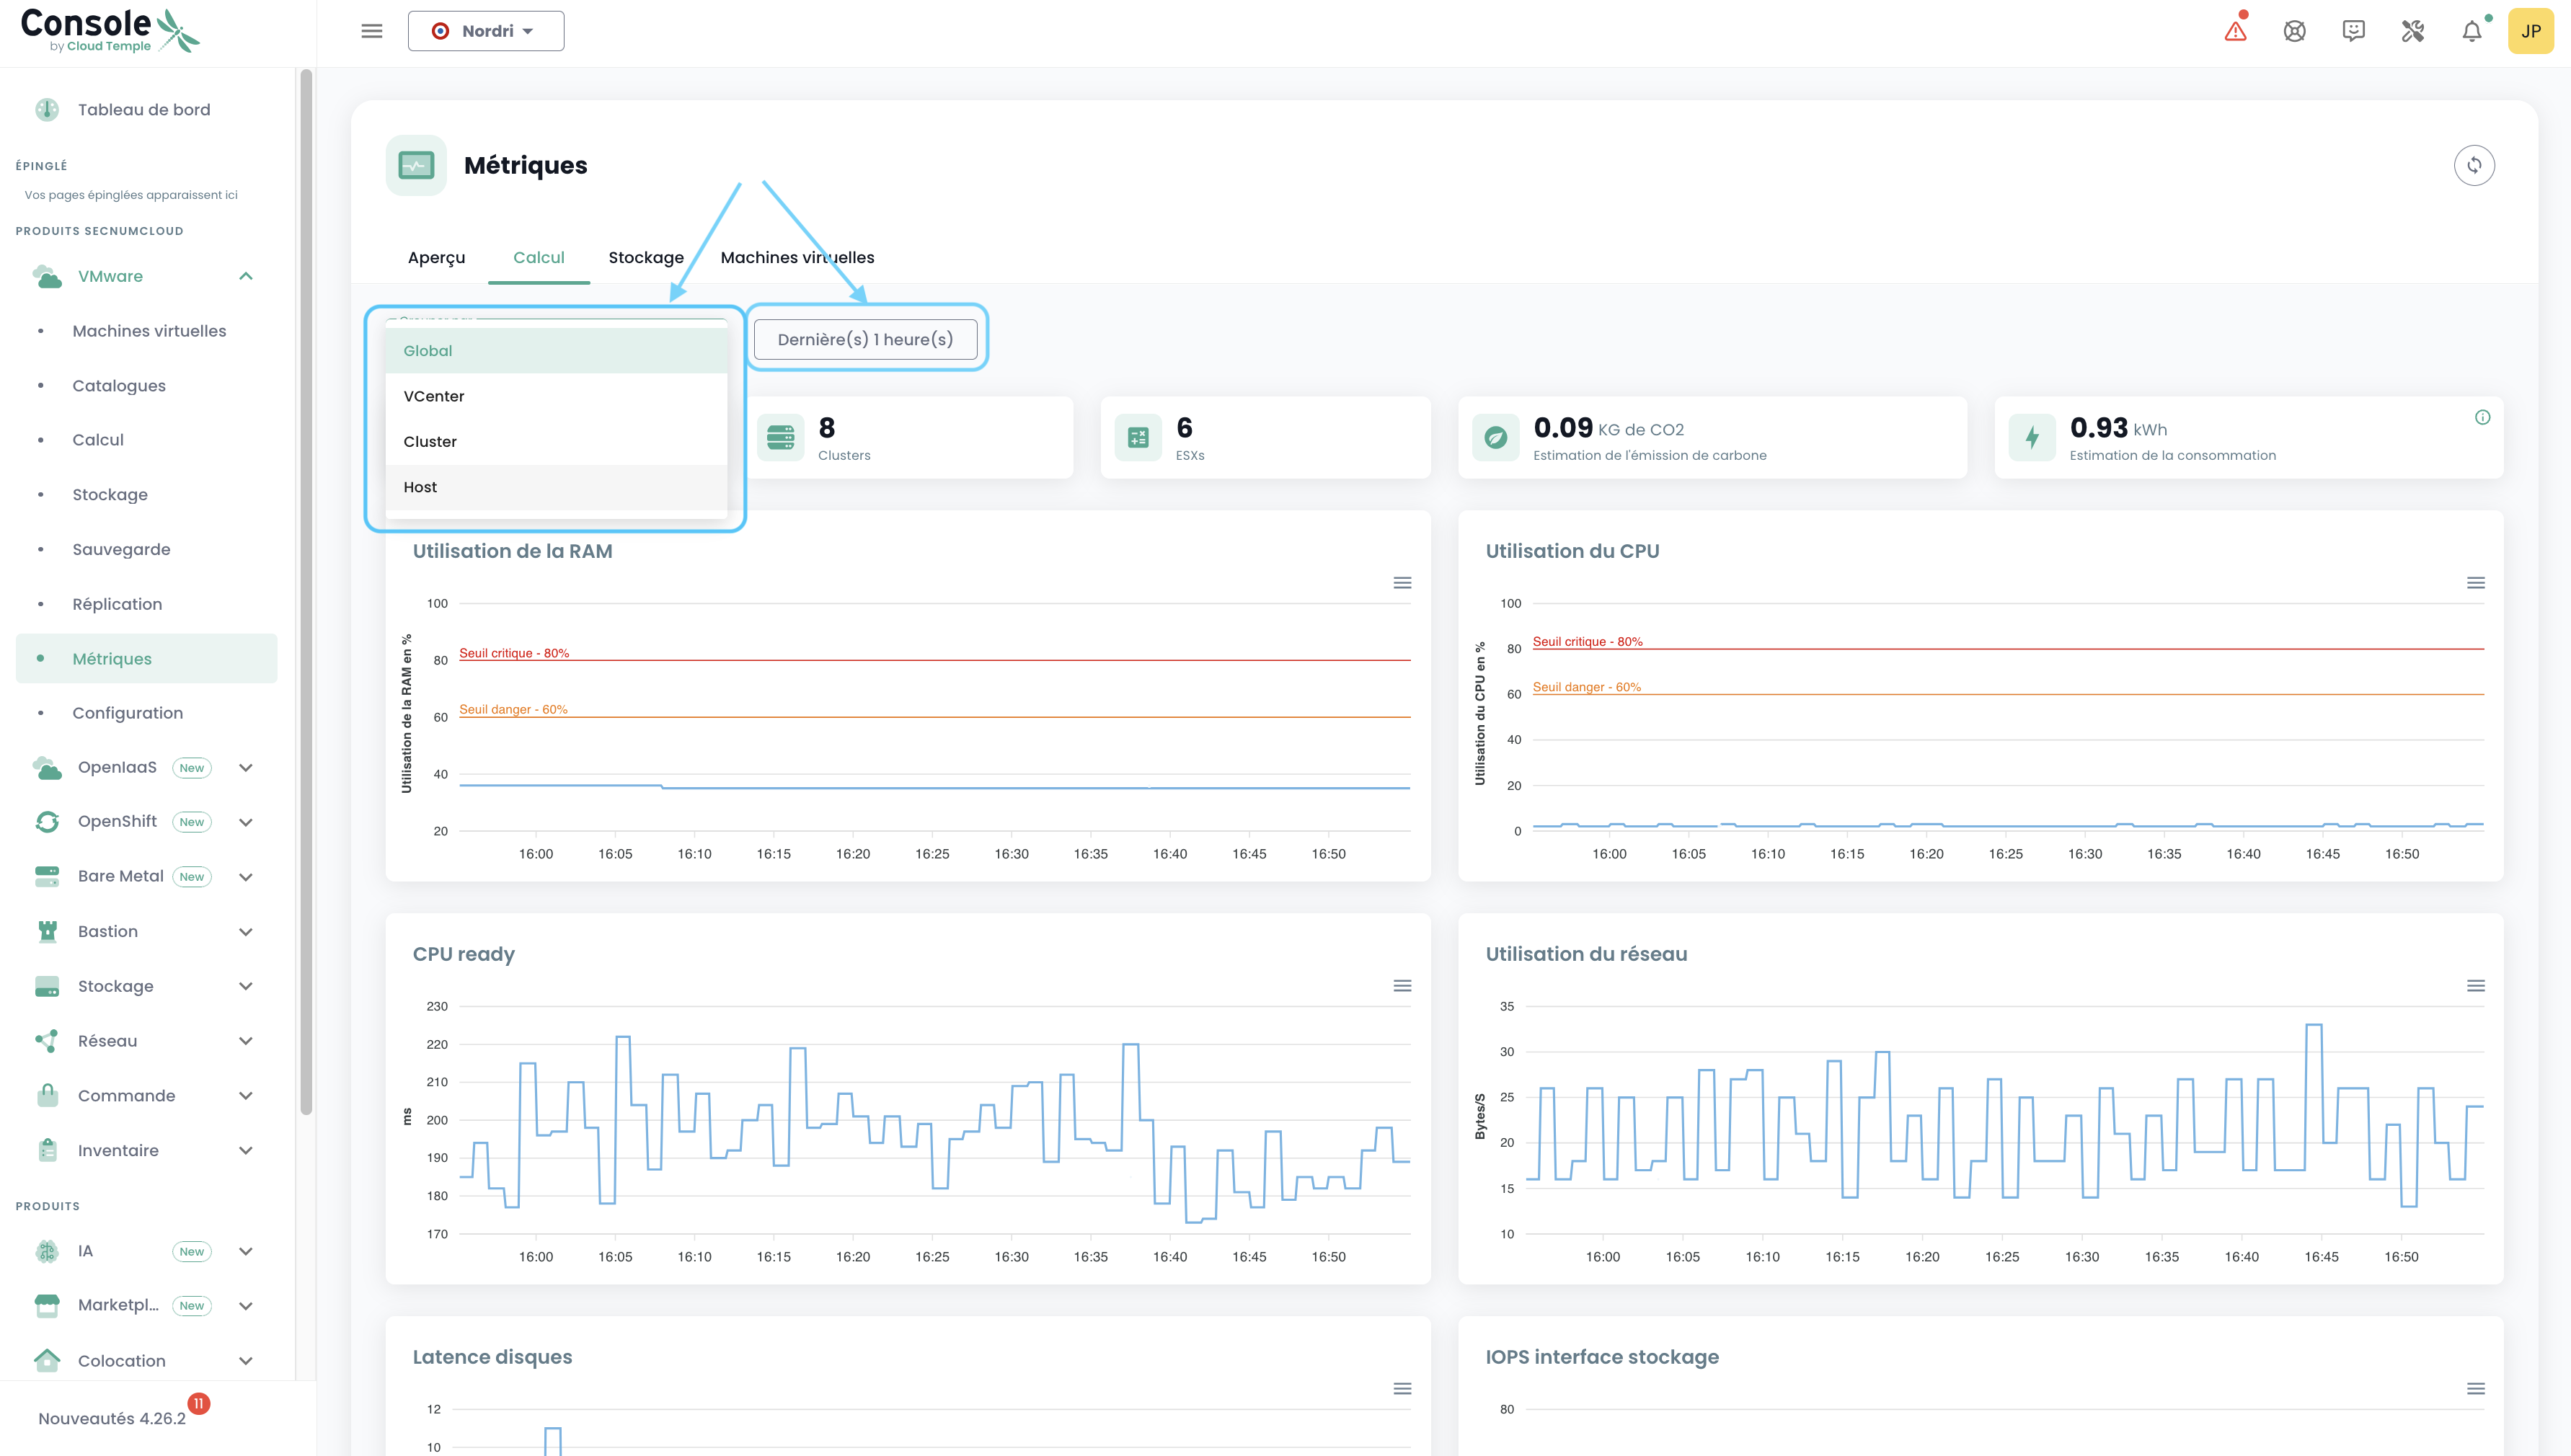Expand the OpenShift menu section
Screen dimensions: 2571x1456
(x=246, y=822)
